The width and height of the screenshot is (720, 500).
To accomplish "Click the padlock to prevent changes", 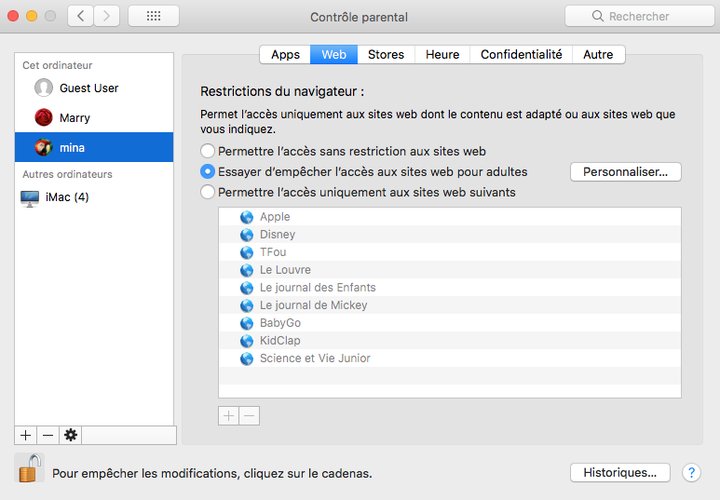I will click(29, 468).
